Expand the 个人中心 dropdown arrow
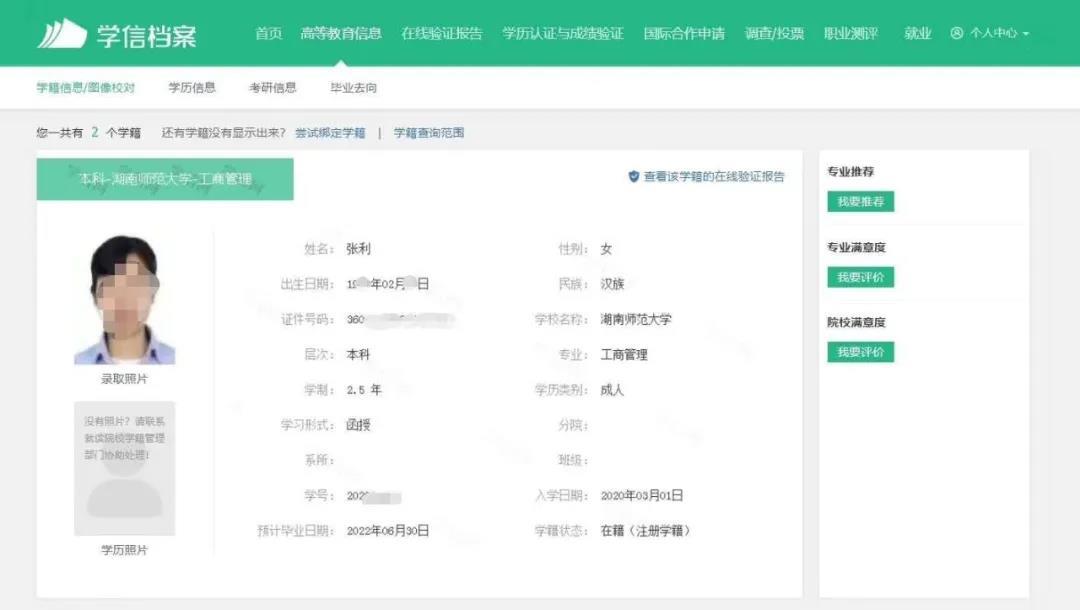The width and height of the screenshot is (1080, 610). pyautogui.click(x=1026, y=34)
